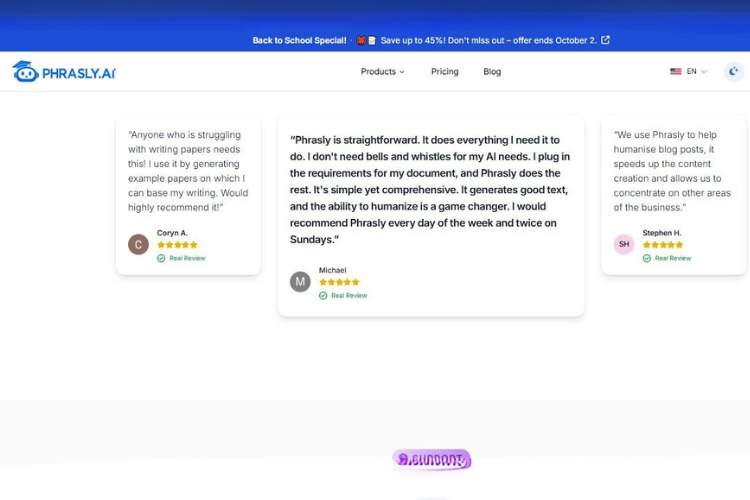Toggle dark mode with the moon icon
The image size is (750, 500).
pos(734,71)
